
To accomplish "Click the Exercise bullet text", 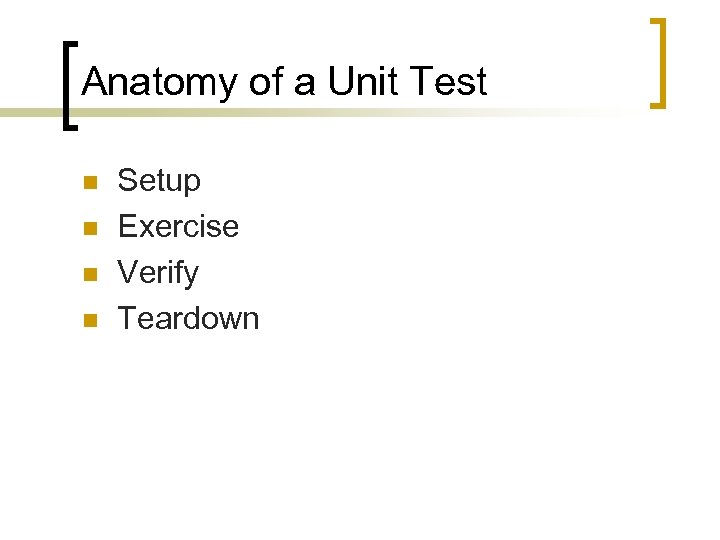I will [x=178, y=227].
